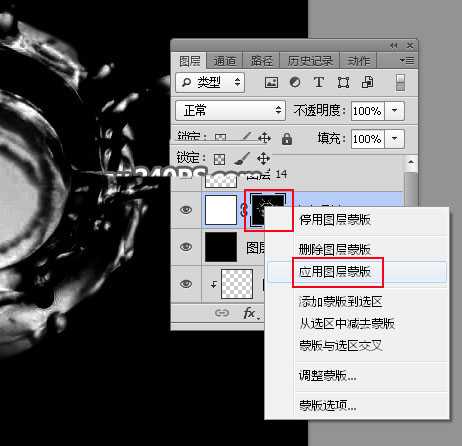Switch to the 图层 tab
Viewport: 462px width, 446px height.
pyautogui.click(x=189, y=61)
